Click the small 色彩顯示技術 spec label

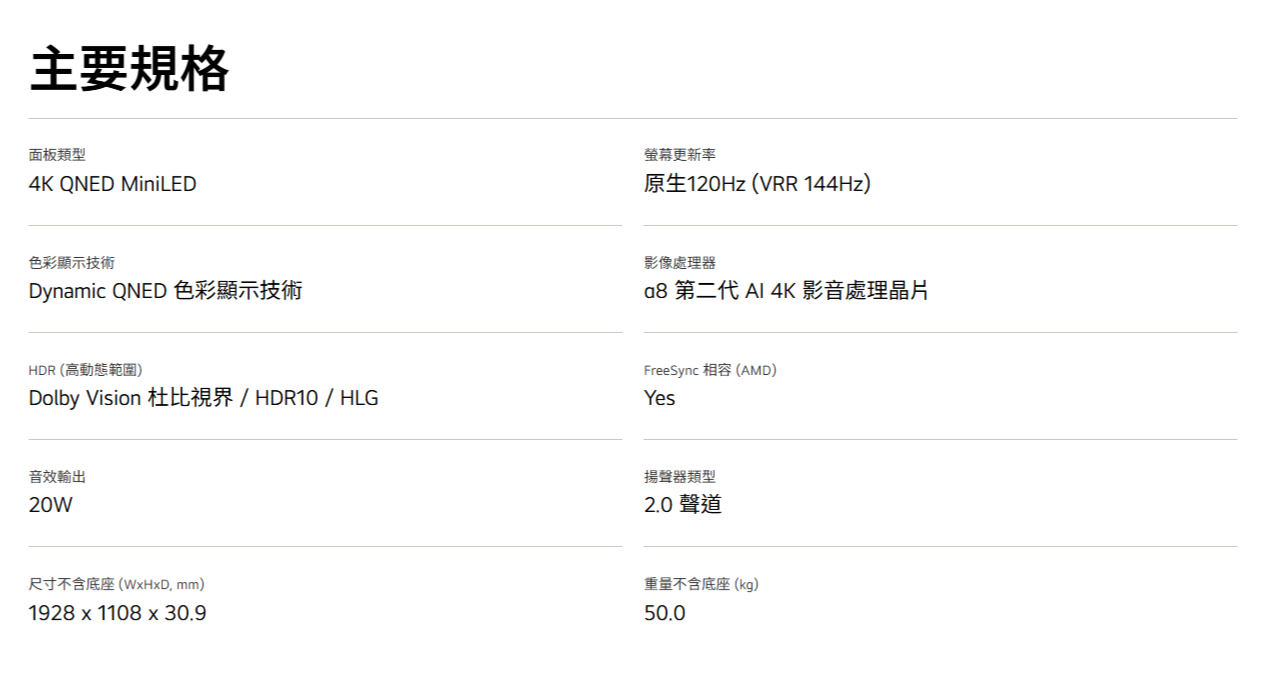pyautogui.click(x=71, y=263)
